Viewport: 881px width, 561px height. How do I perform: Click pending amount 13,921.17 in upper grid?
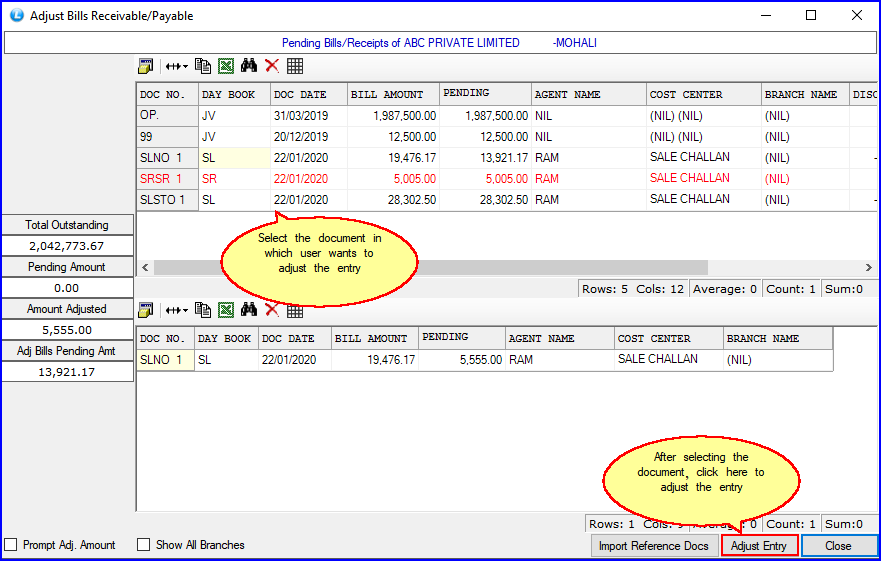(x=485, y=158)
